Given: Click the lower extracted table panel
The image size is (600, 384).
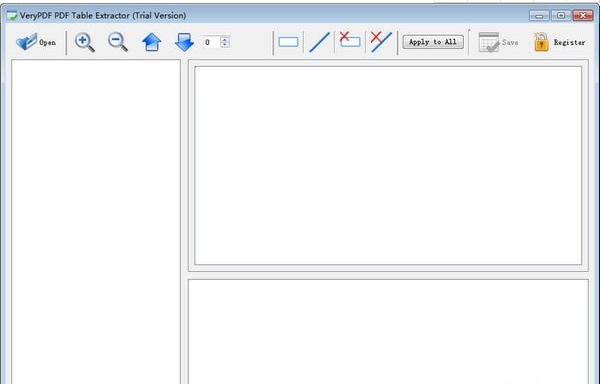Looking at the screenshot, I should pyautogui.click(x=388, y=332).
